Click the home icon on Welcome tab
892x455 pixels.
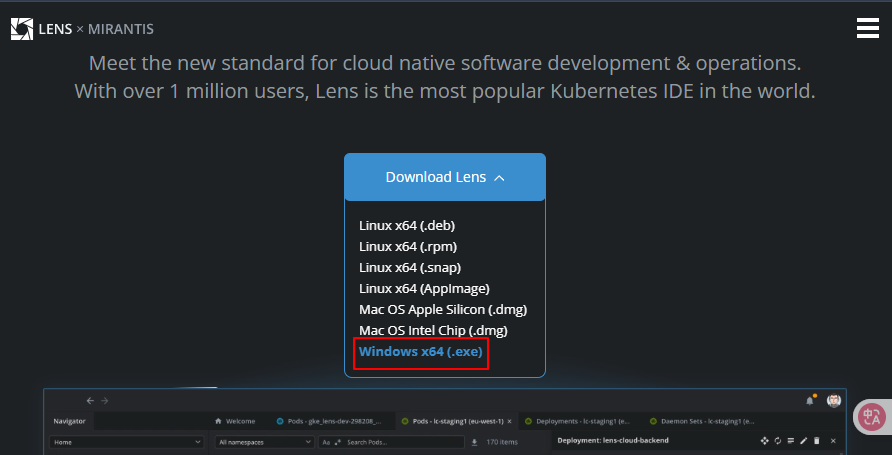tap(218, 421)
